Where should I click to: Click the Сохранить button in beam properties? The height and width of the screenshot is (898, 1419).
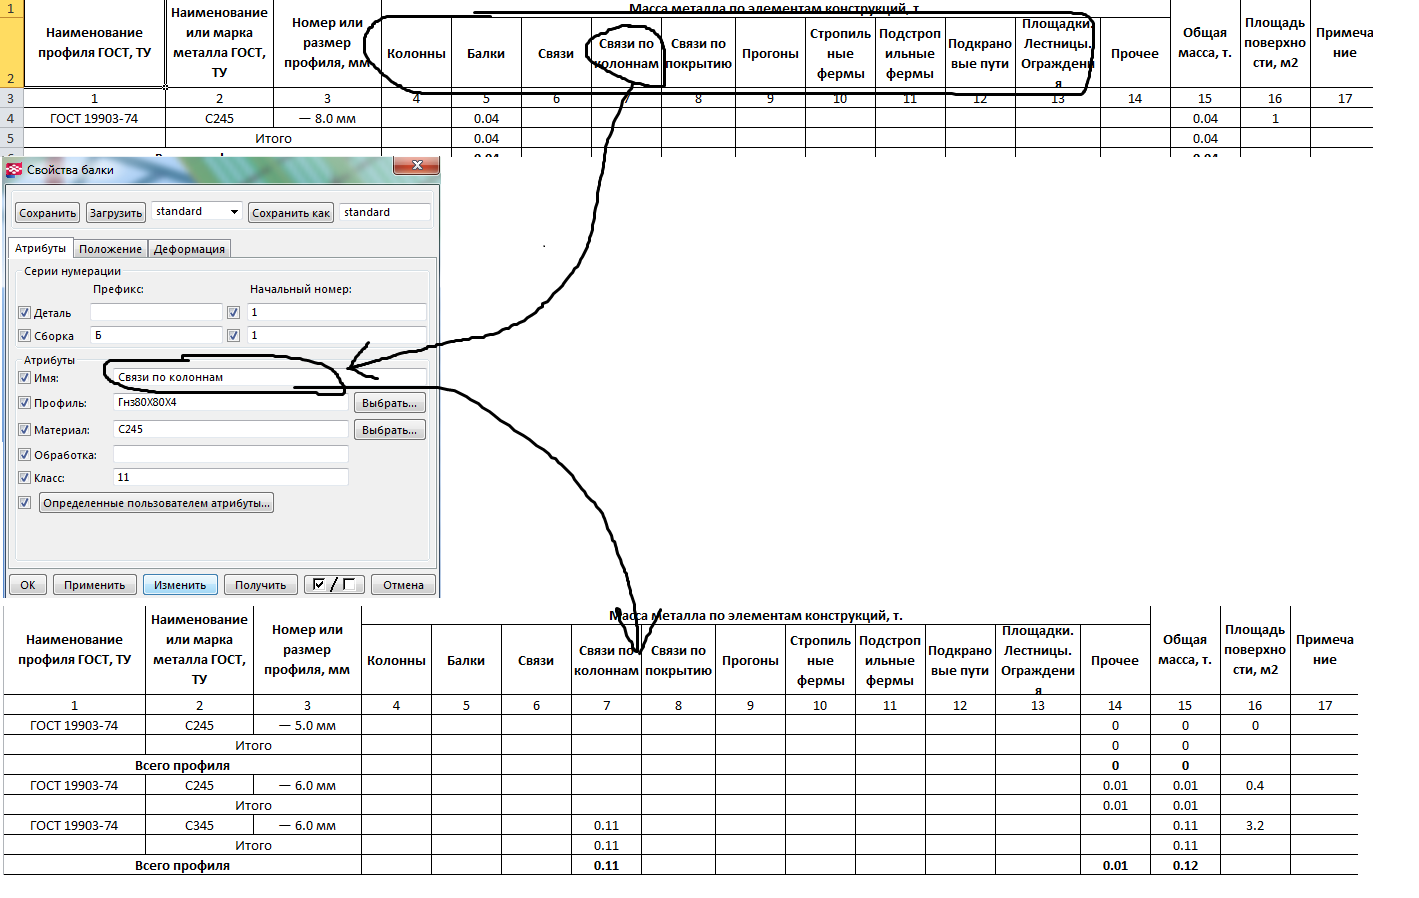pos(48,213)
